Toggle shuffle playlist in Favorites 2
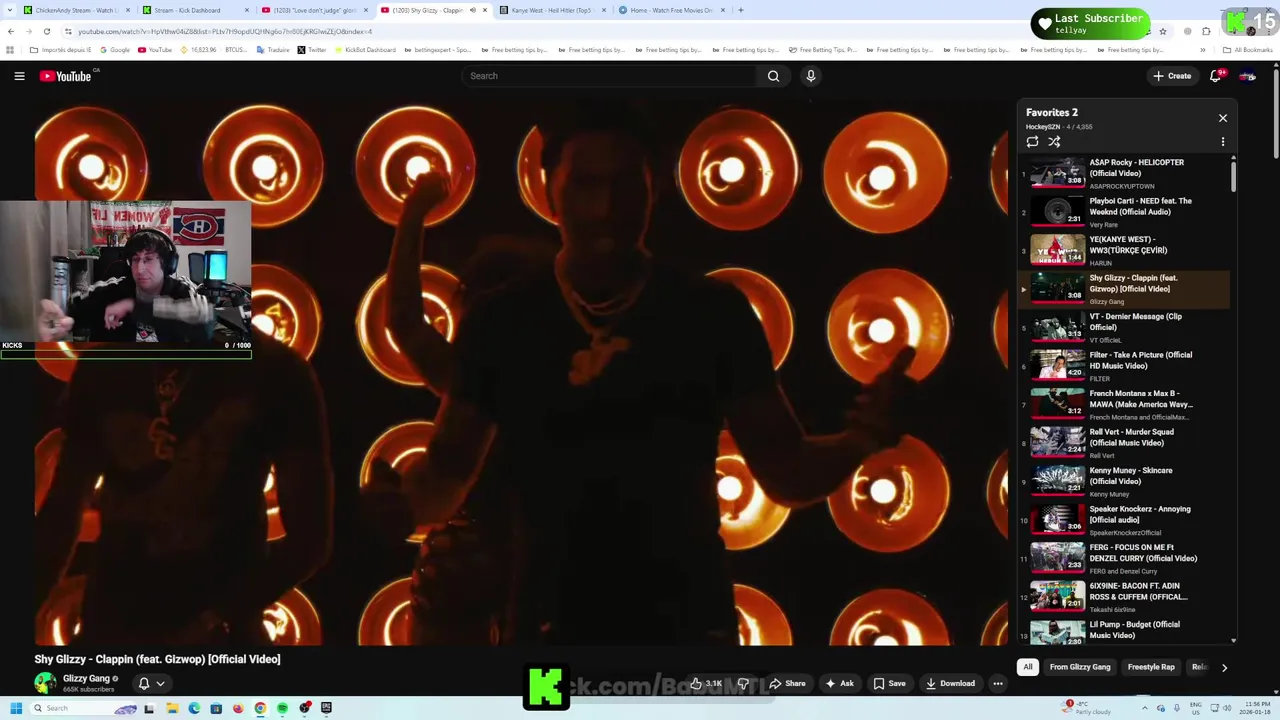 pos(1054,142)
